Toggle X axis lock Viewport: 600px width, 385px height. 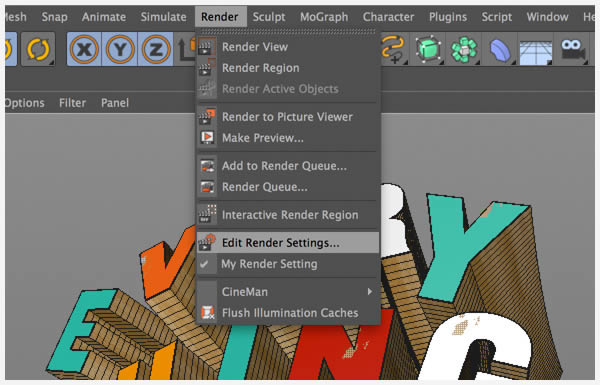pyautogui.click(x=84, y=49)
